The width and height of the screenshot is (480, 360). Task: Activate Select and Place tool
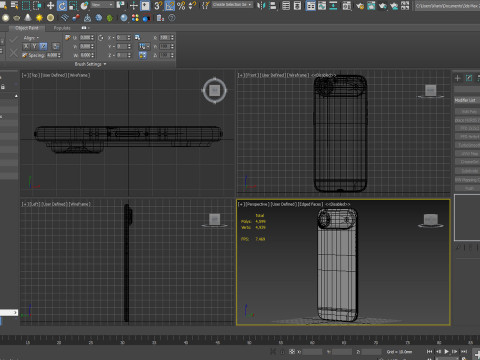pos(84,5)
